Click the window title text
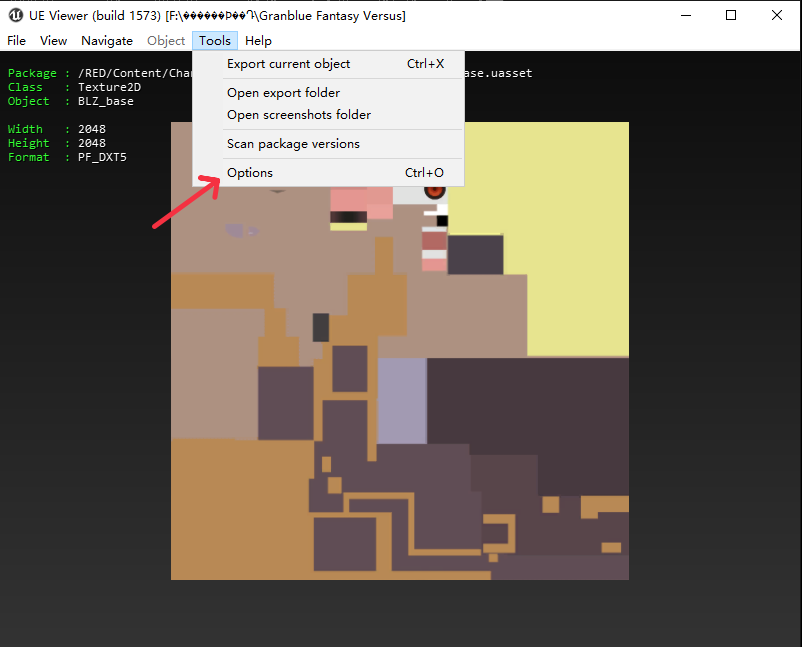The width and height of the screenshot is (802, 647). pos(217,16)
